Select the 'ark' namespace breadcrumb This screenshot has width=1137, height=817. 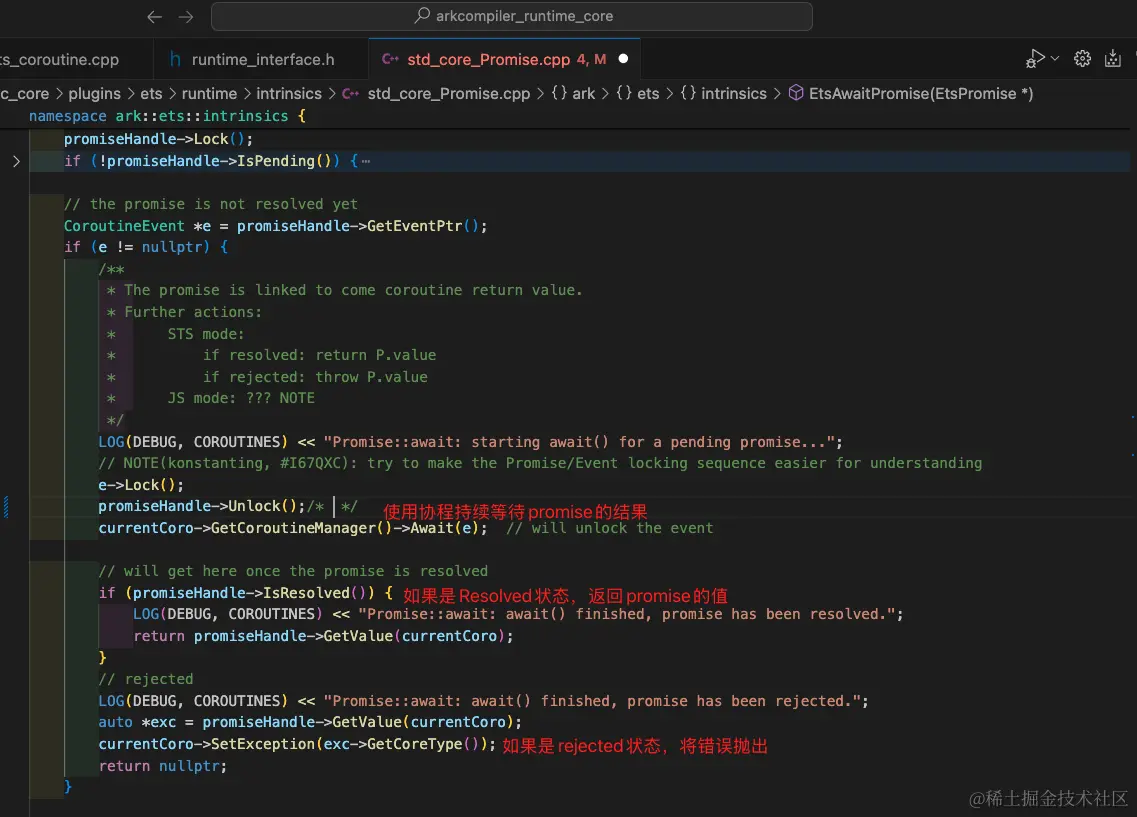coord(573,94)
